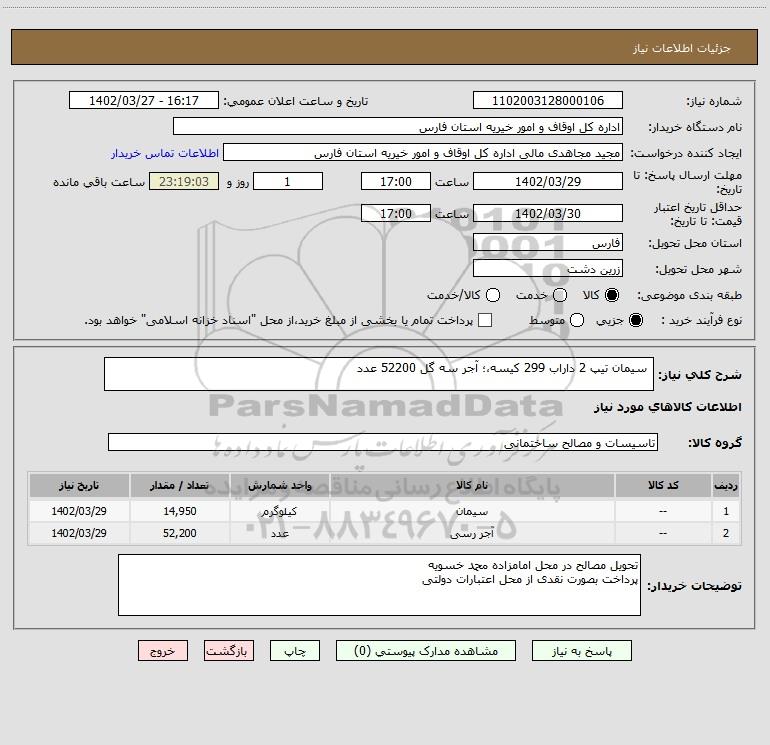Click the general description text box سیمان تیپ 2
Screen dimensions: 770x745
[x=379, y=374]
